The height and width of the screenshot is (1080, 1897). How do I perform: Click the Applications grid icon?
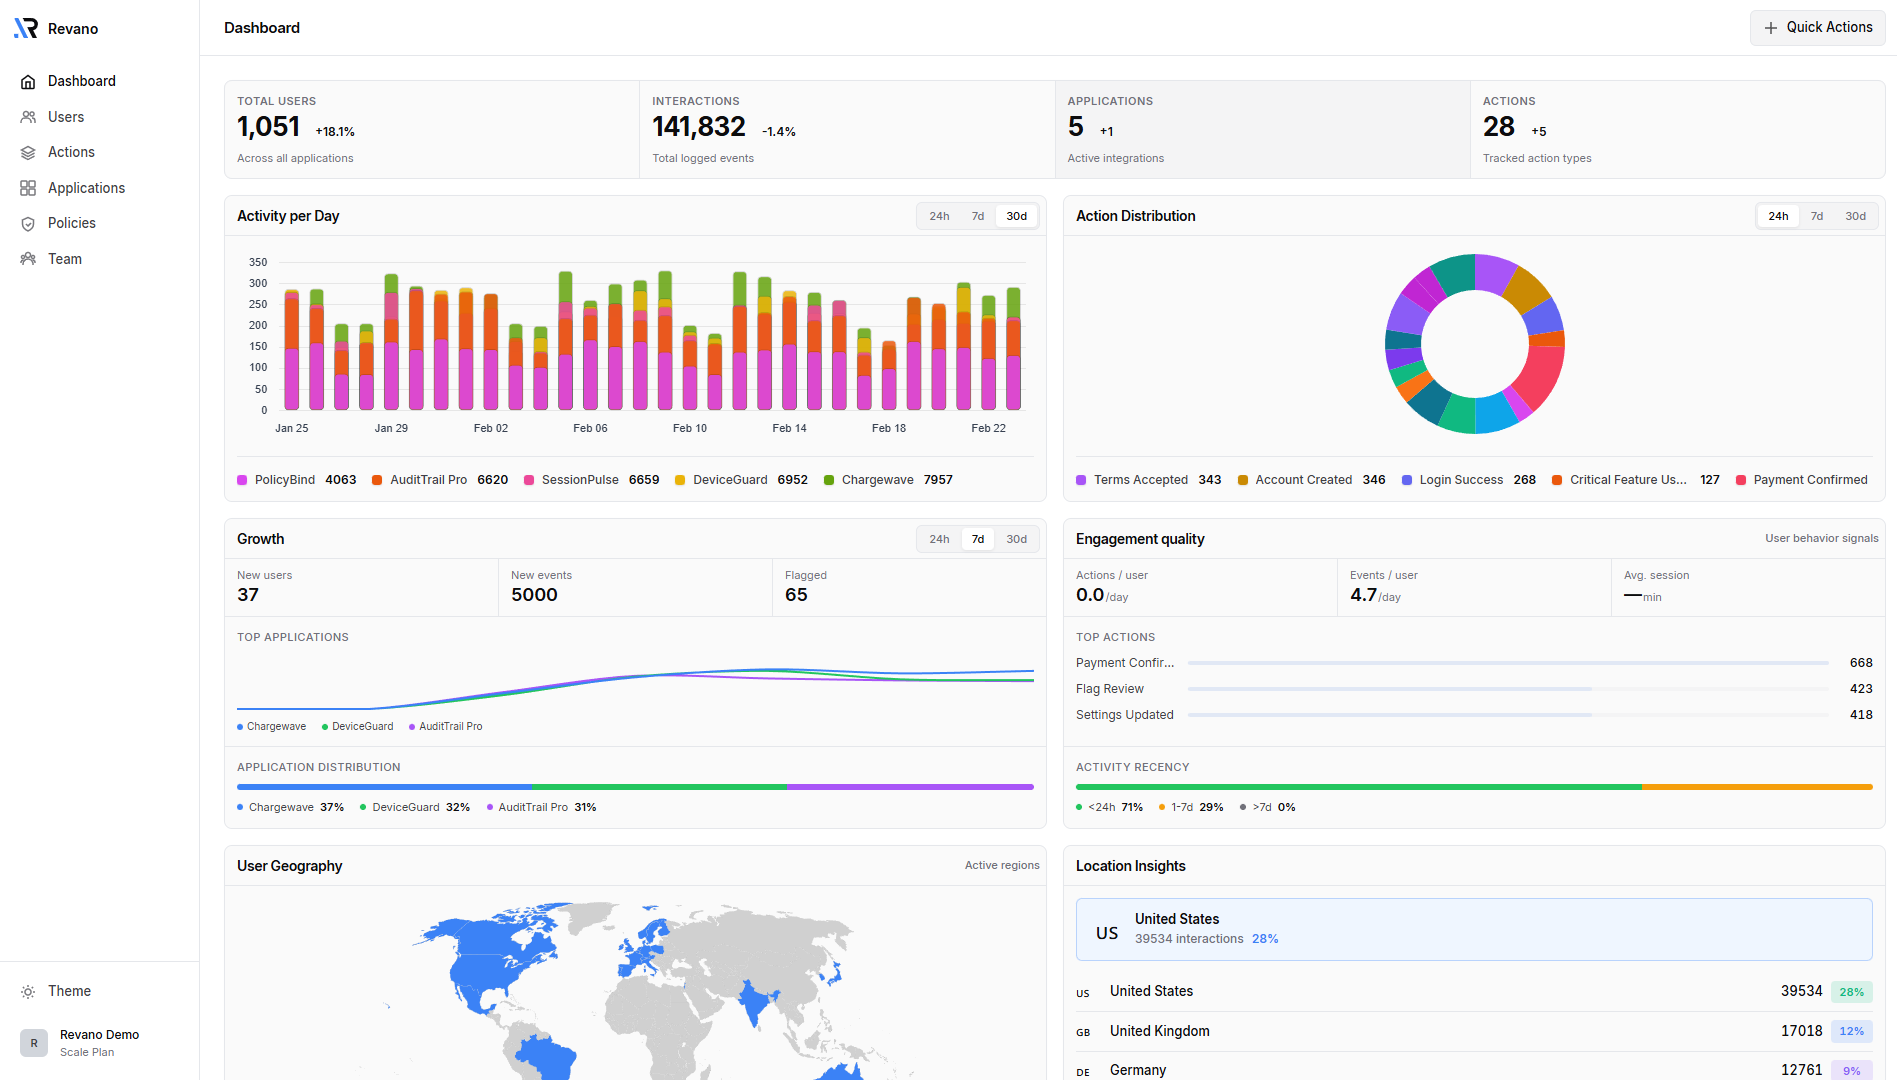point(28,188)
